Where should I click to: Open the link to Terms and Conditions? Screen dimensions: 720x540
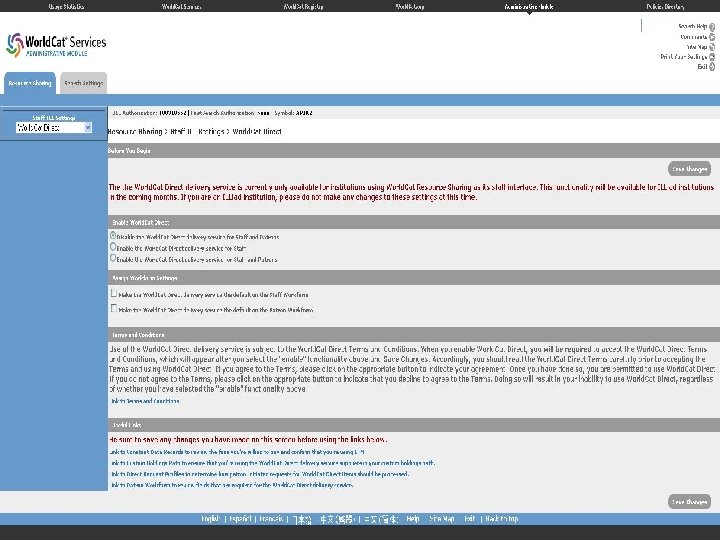point(145,401)
